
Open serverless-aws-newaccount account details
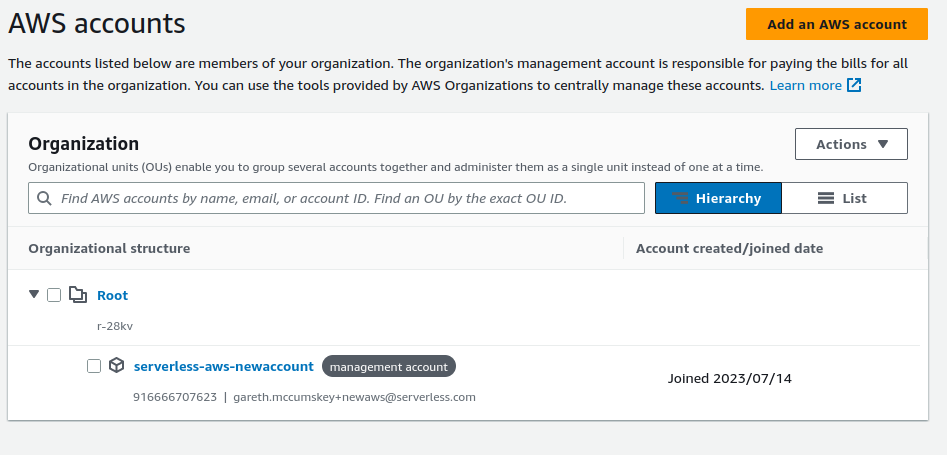coord(223,366)
